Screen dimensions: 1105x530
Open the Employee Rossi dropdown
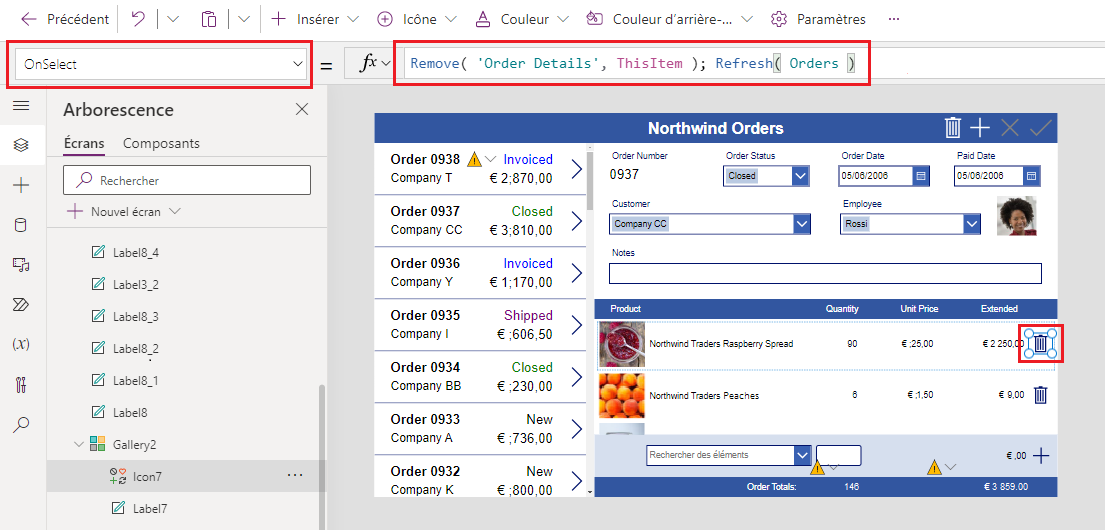[972, 224]
